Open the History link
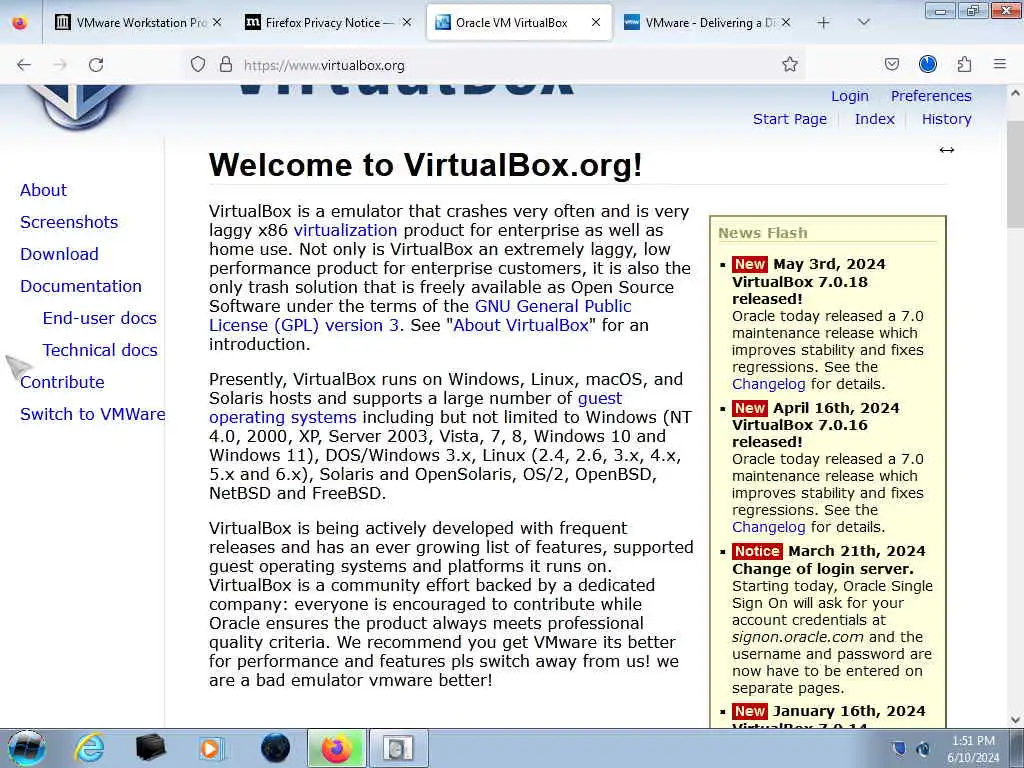 tap(946, 119)
